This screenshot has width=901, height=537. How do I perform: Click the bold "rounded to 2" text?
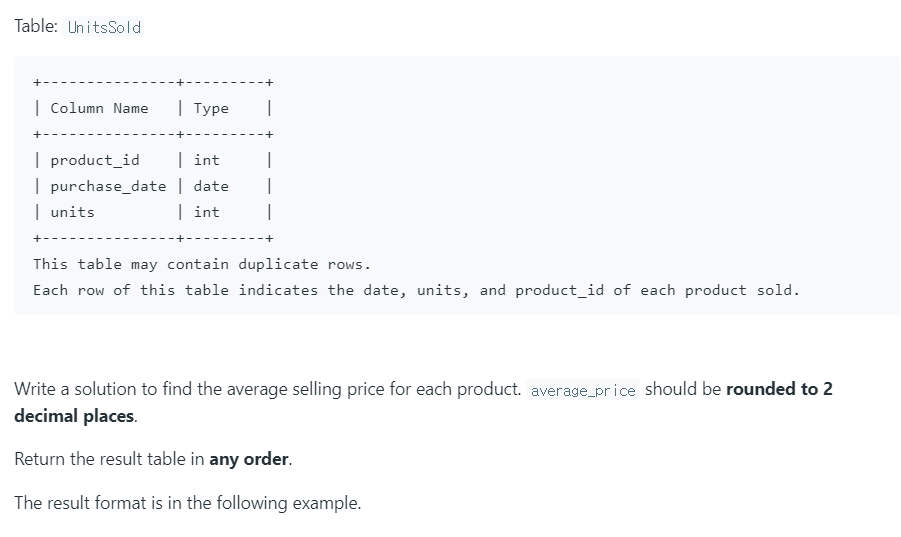tap(779, 389)
